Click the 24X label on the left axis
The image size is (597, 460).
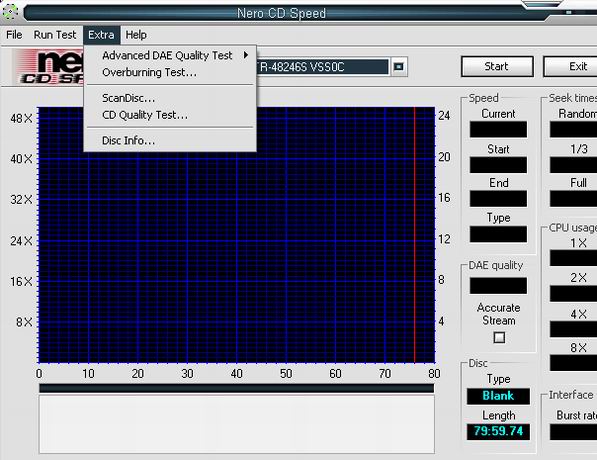pos(22,241)
